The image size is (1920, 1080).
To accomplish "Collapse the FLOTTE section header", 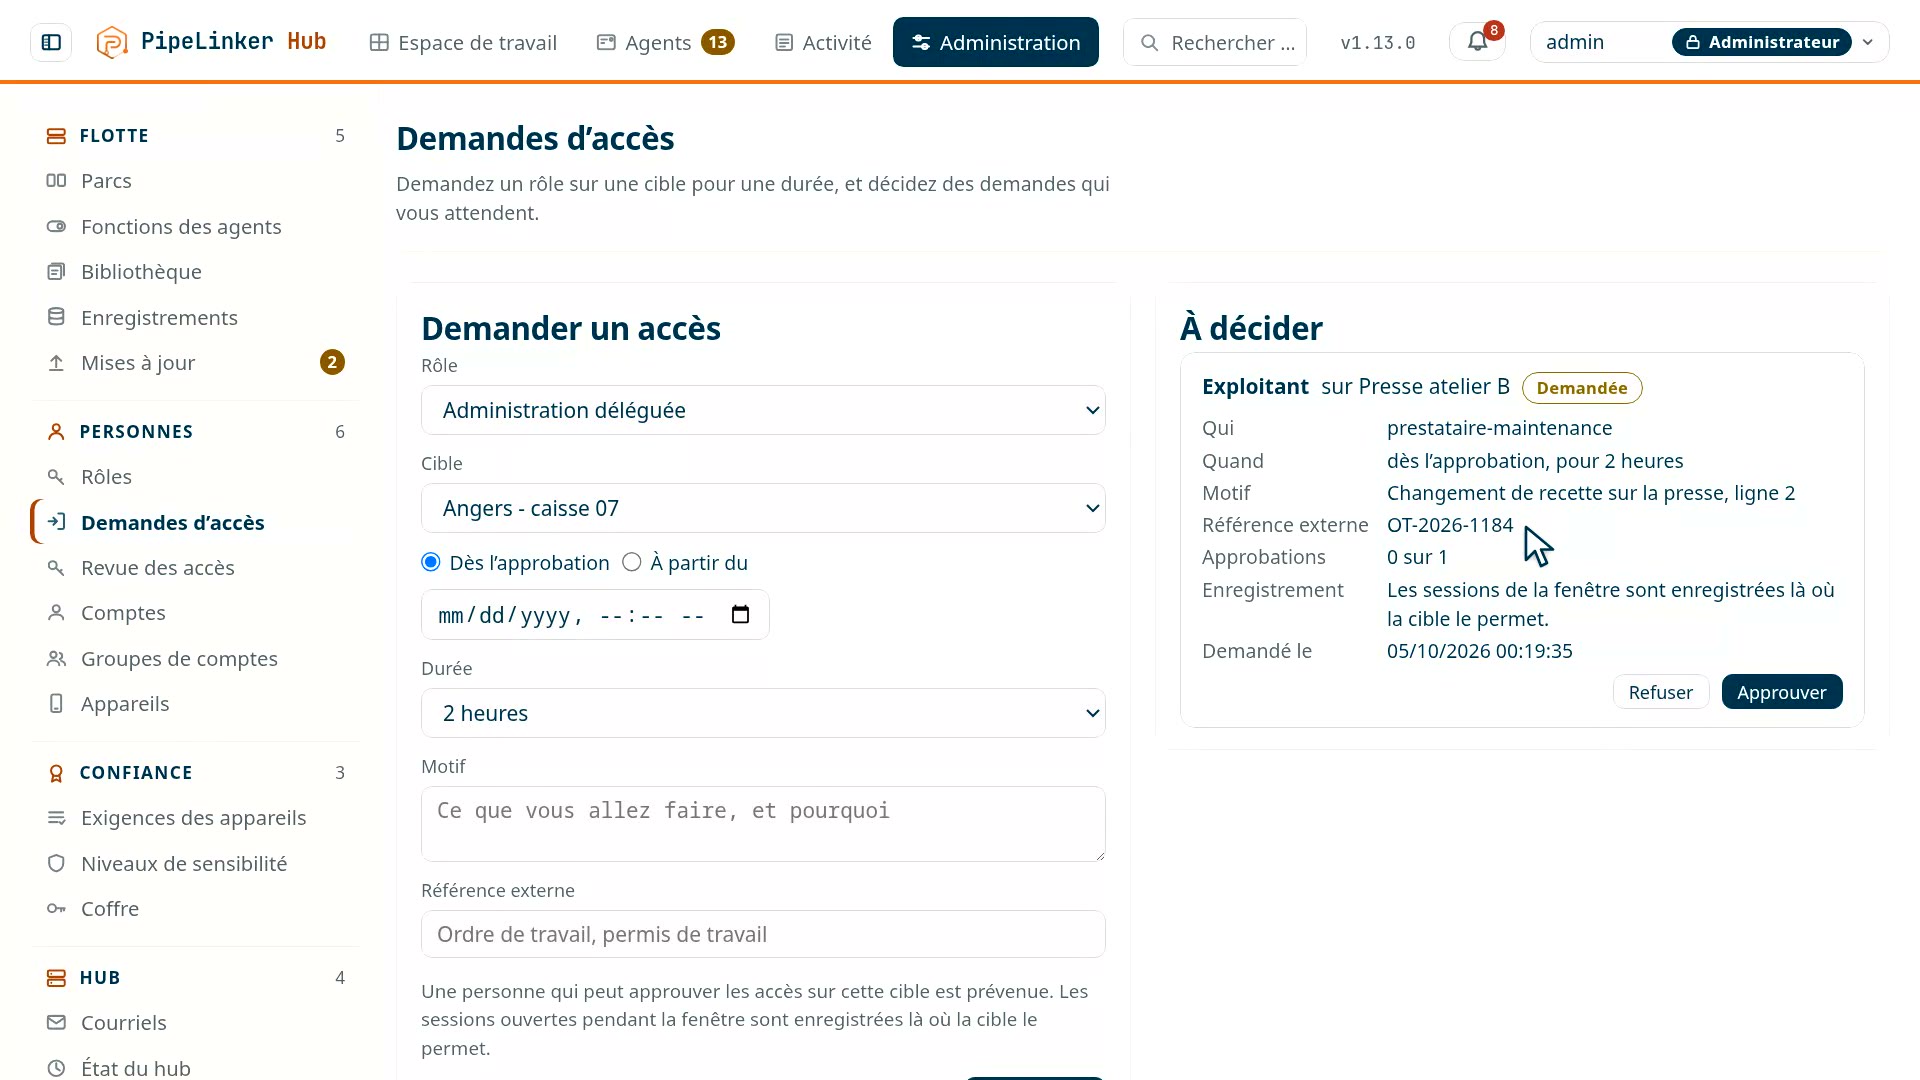I will pos(196,136).
